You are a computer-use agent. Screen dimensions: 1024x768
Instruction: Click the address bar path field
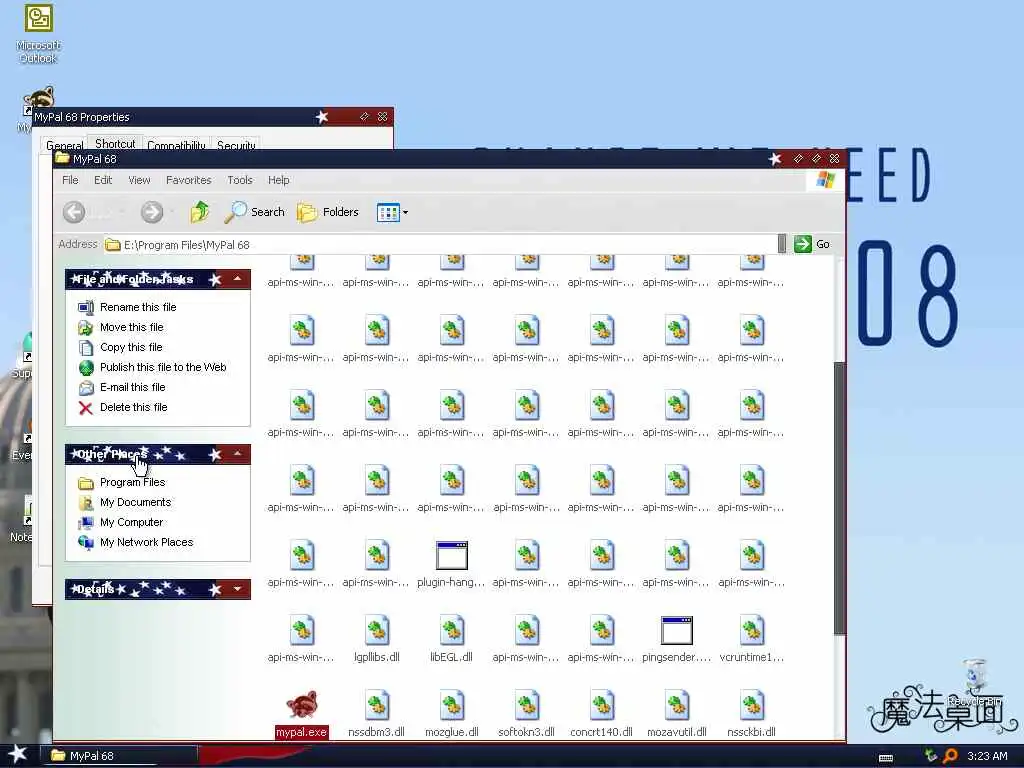pyautogui.click(x=441, y=245)
